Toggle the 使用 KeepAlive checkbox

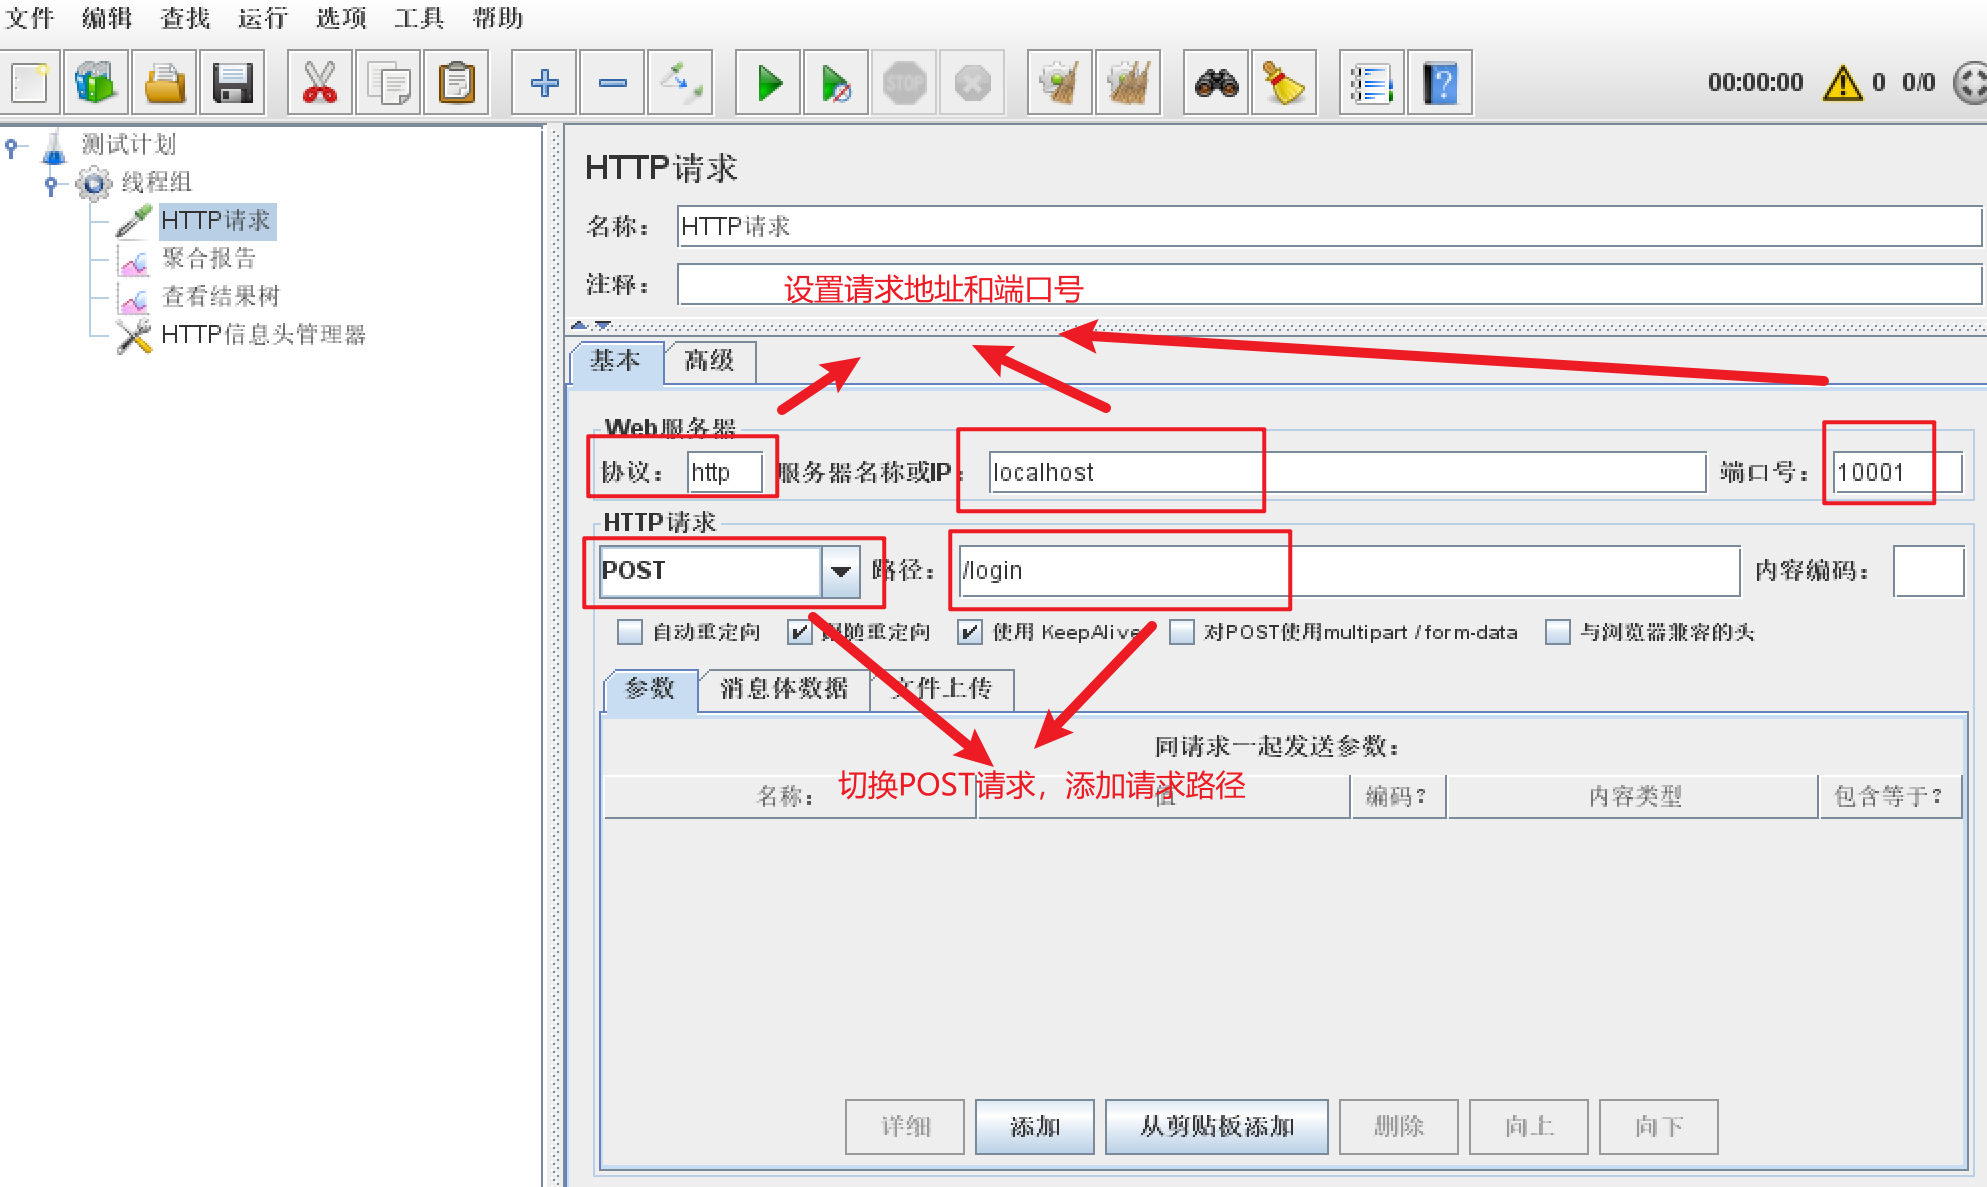point(969,632)
